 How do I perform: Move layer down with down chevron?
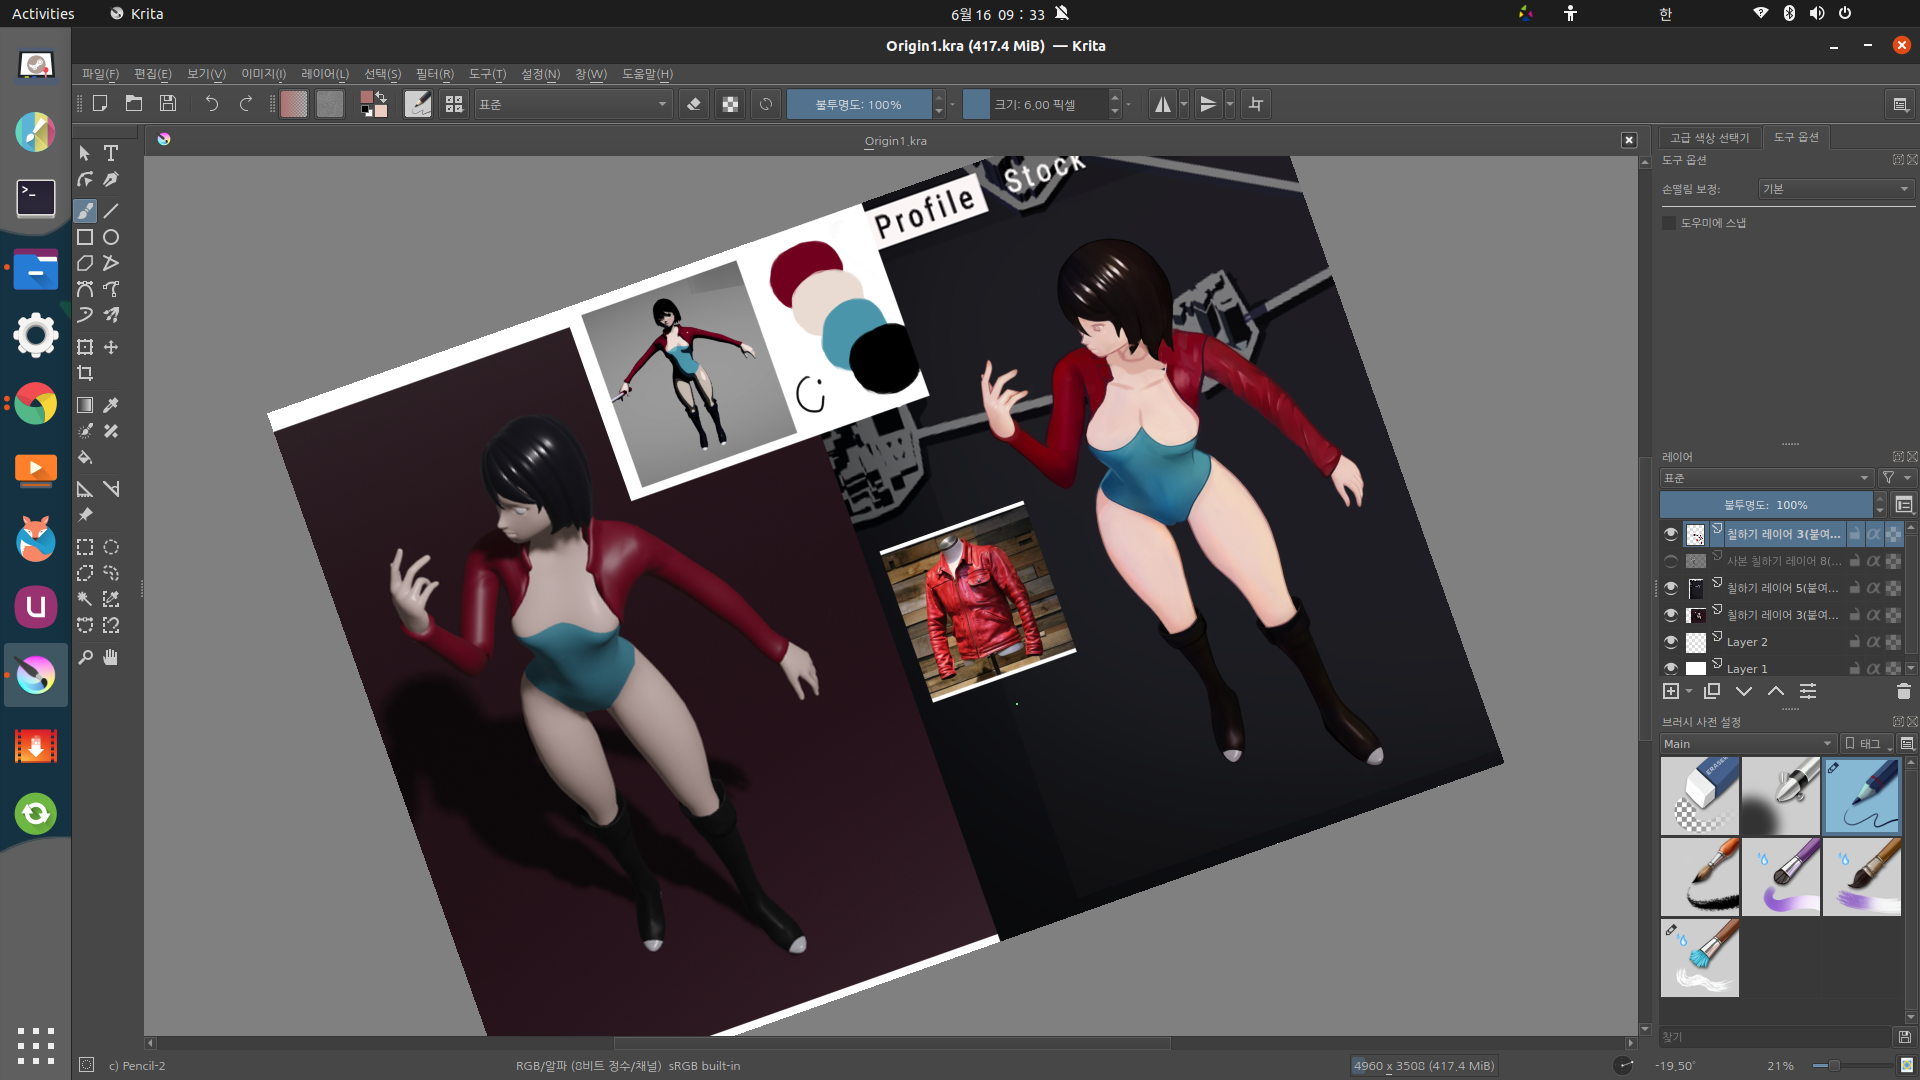(x=1744, y=692)
